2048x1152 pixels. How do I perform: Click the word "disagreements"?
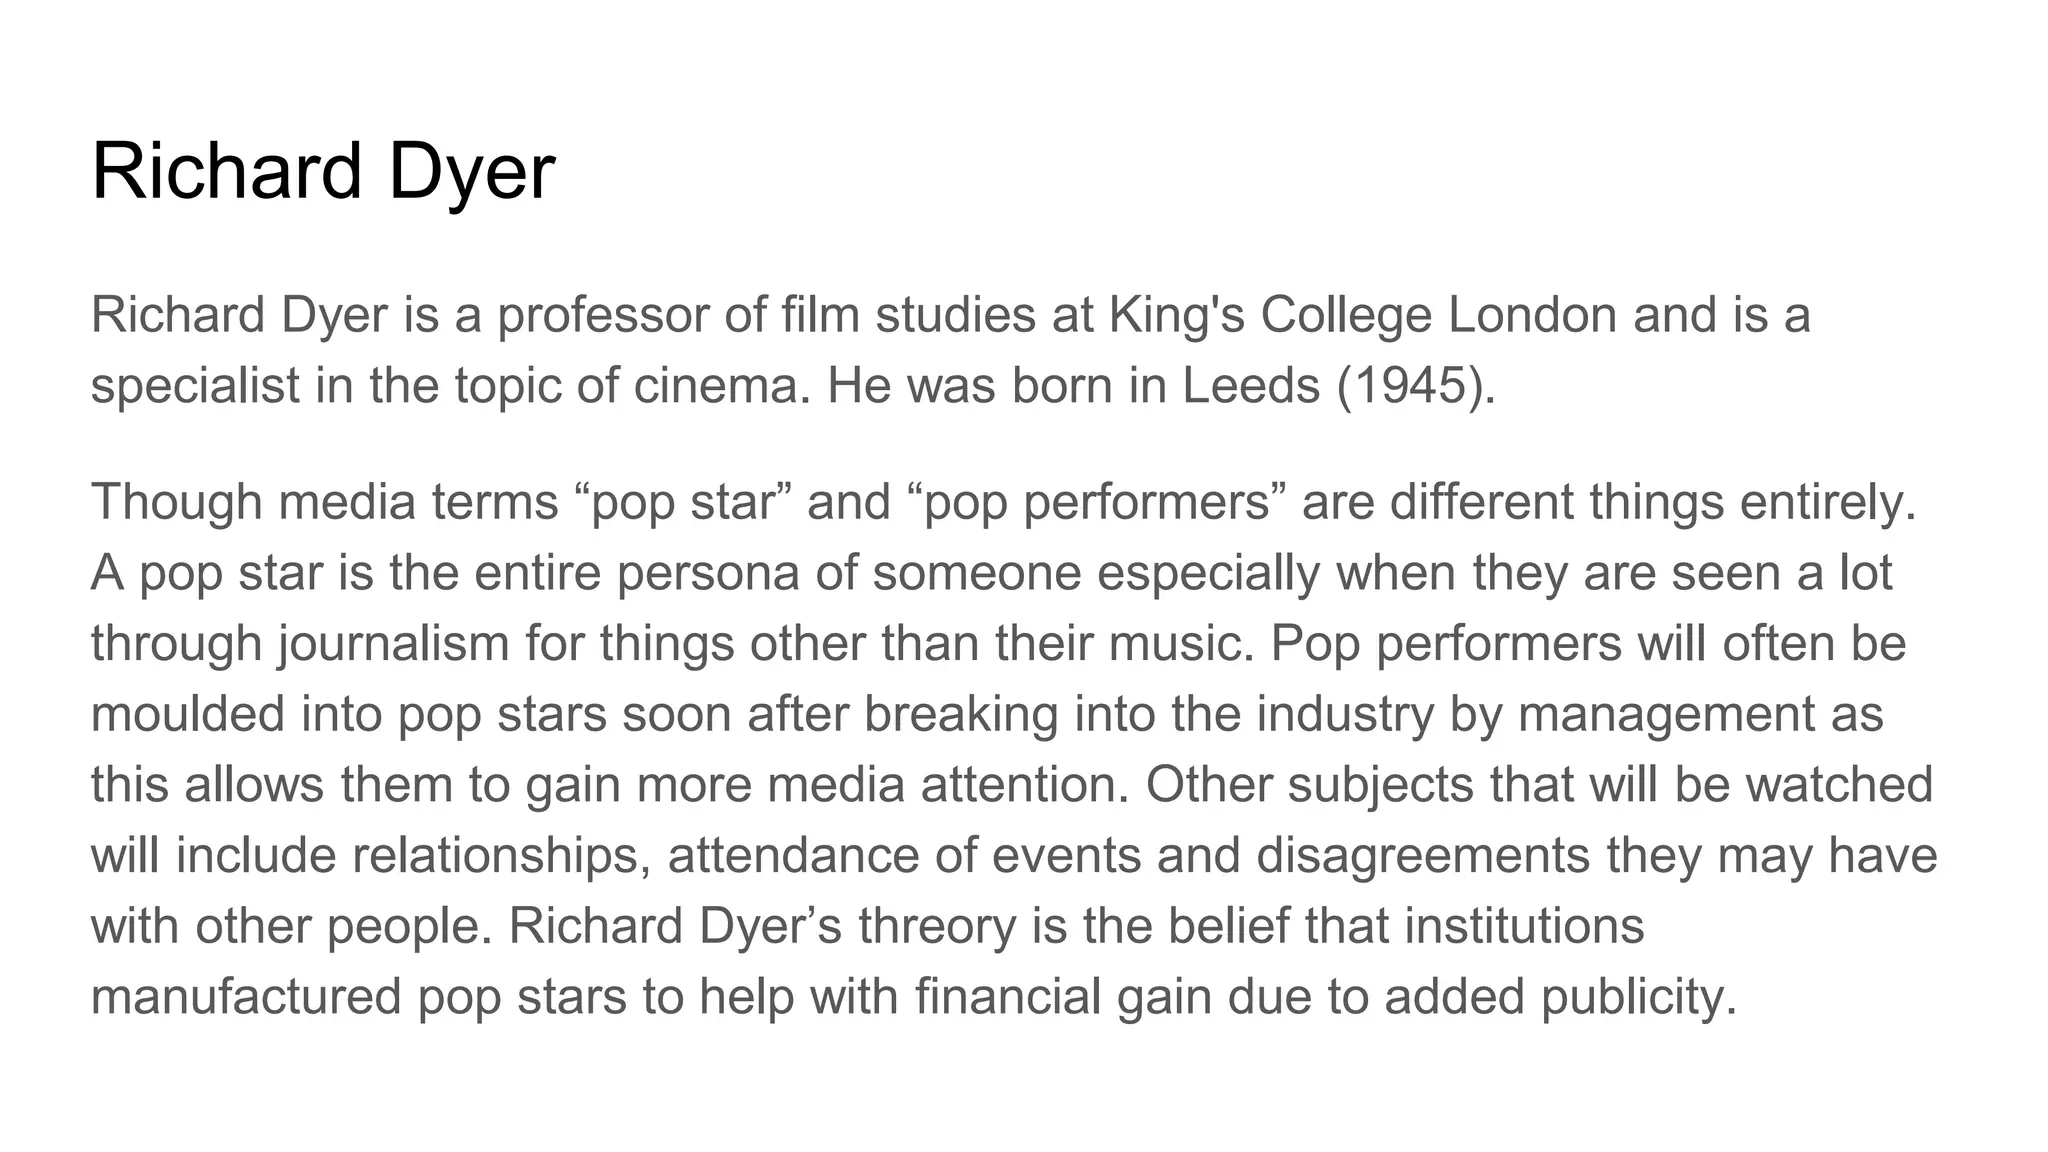[x=1422, y=856]
